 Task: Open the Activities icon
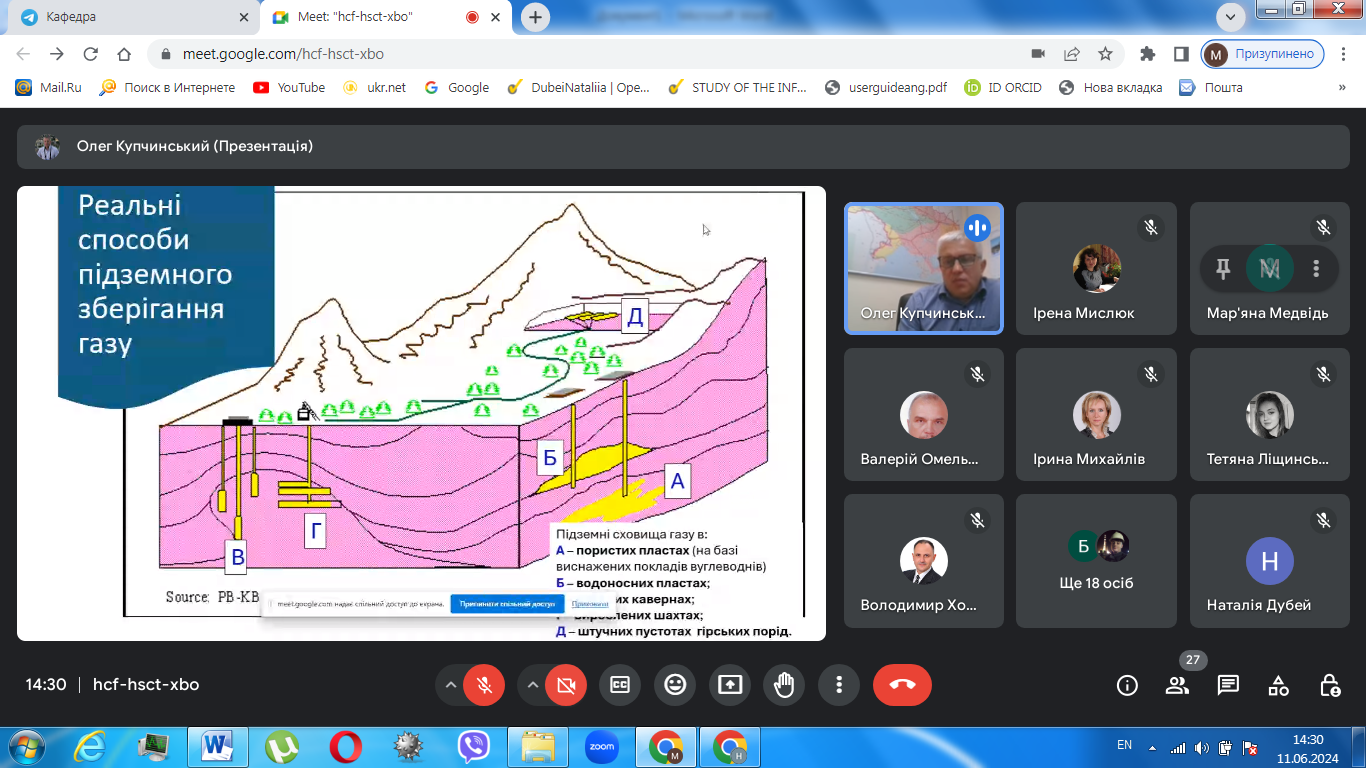point(1278,685)
